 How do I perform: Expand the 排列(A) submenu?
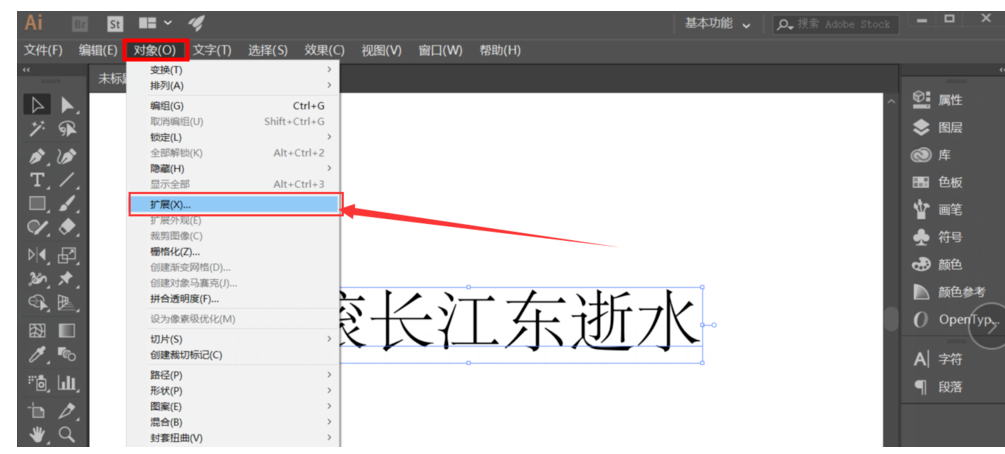pos(233,85)
